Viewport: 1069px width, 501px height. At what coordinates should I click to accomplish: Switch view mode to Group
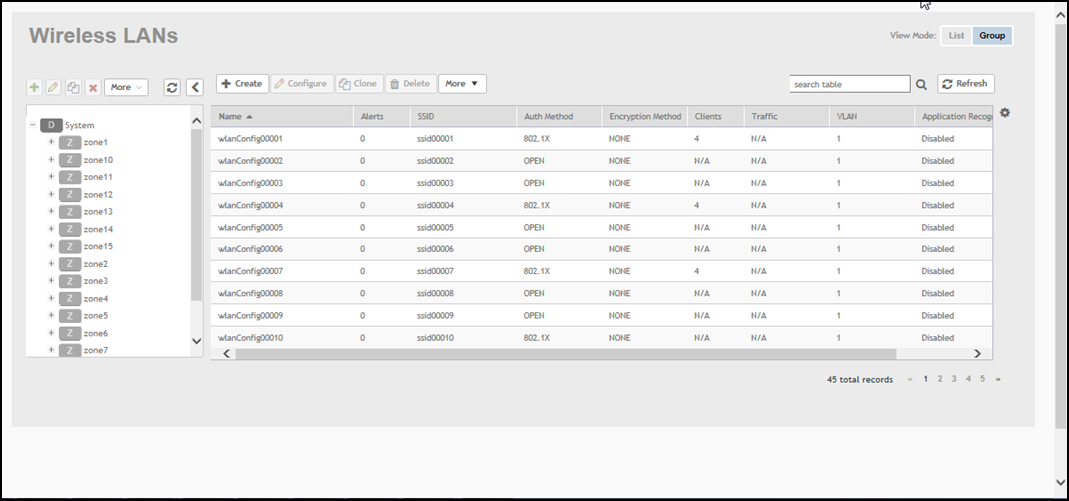coord(992,35)
